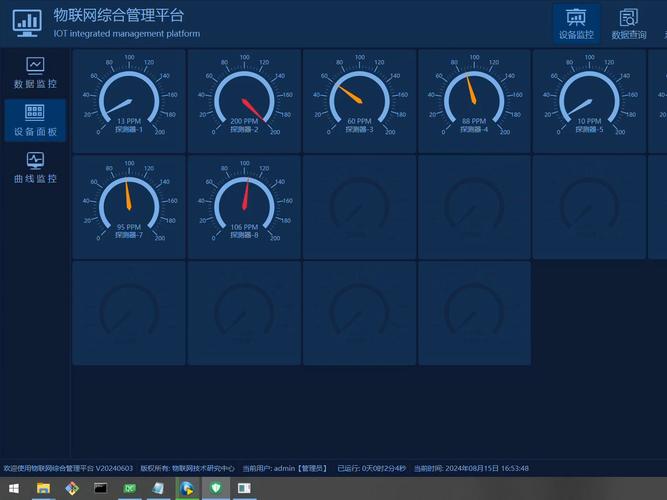The image size is (667, 500).
Task: Select the 探测器-1 gauge showing 13 PPM
Action: 128,100
